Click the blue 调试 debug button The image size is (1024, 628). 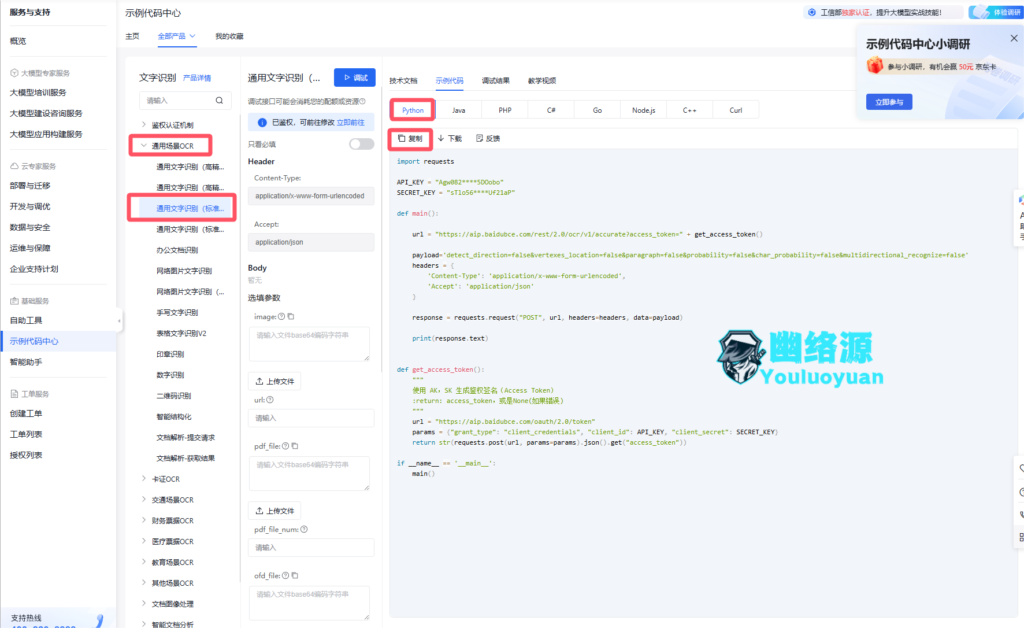tap(355, 78)
